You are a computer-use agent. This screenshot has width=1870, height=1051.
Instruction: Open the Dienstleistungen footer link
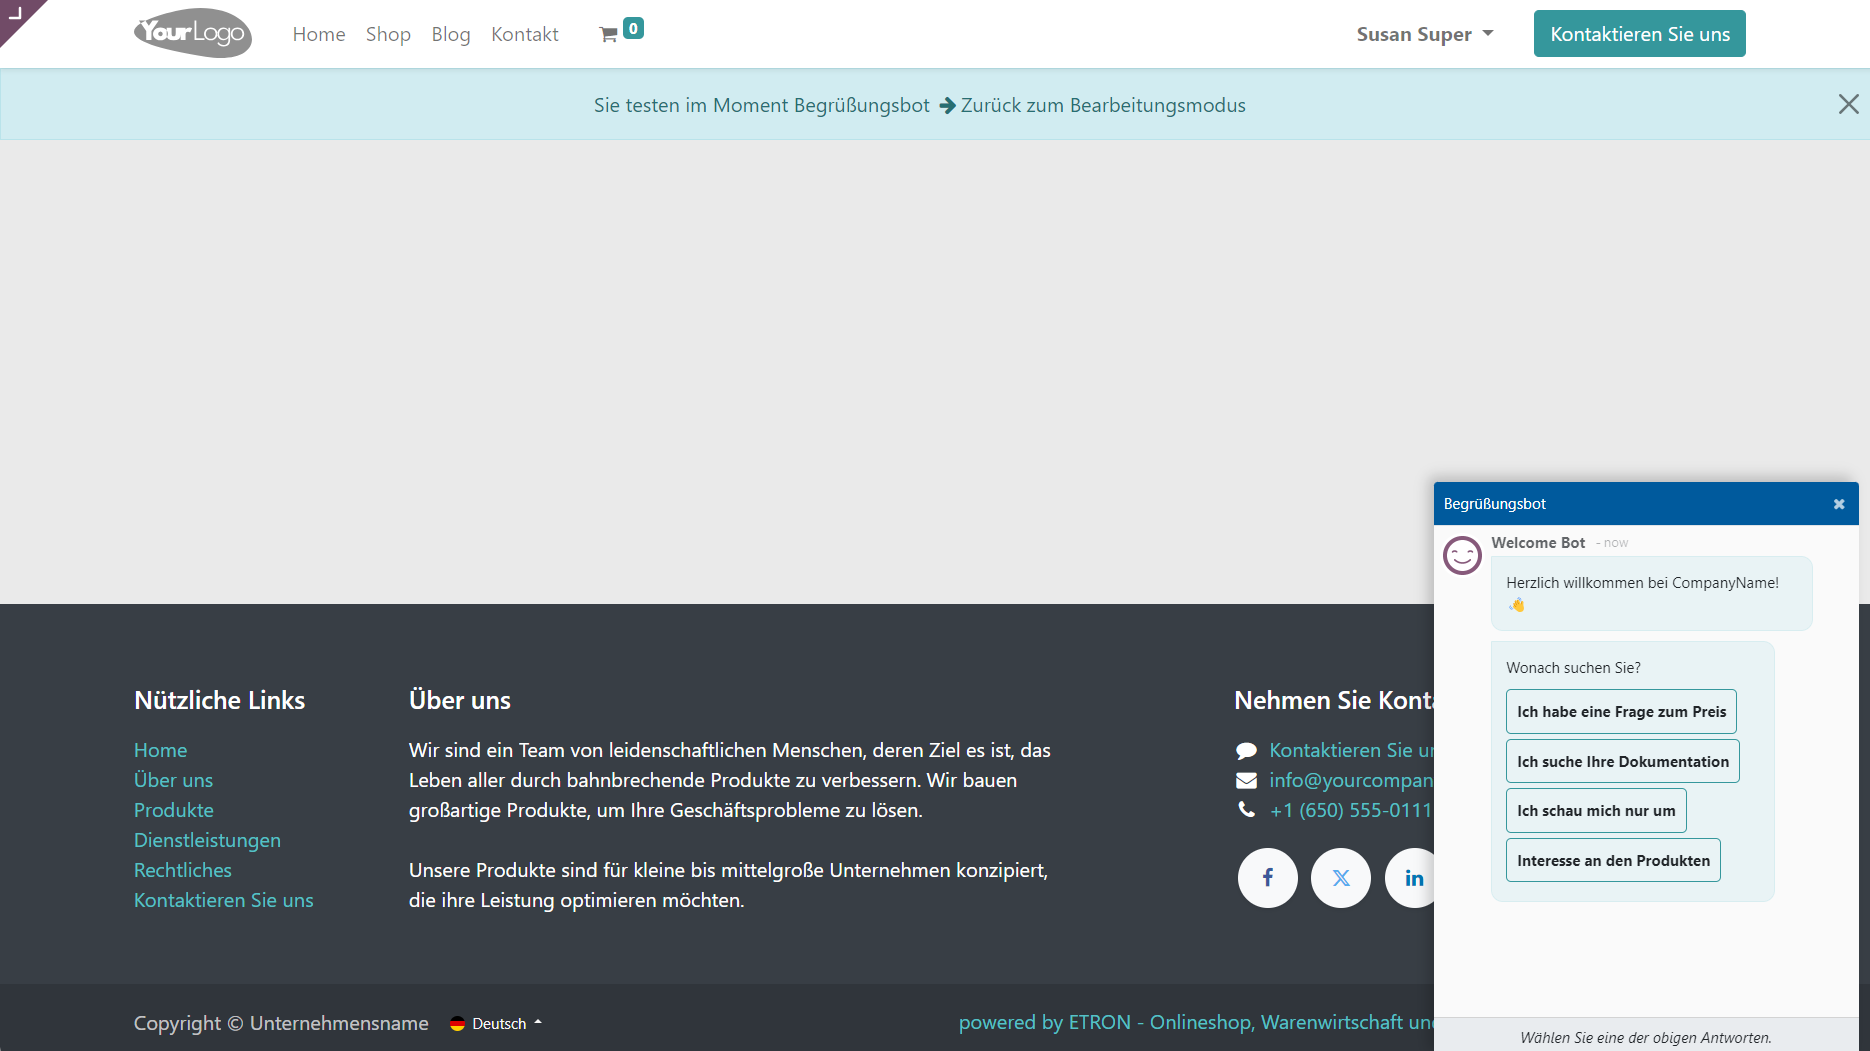[207, 840]
